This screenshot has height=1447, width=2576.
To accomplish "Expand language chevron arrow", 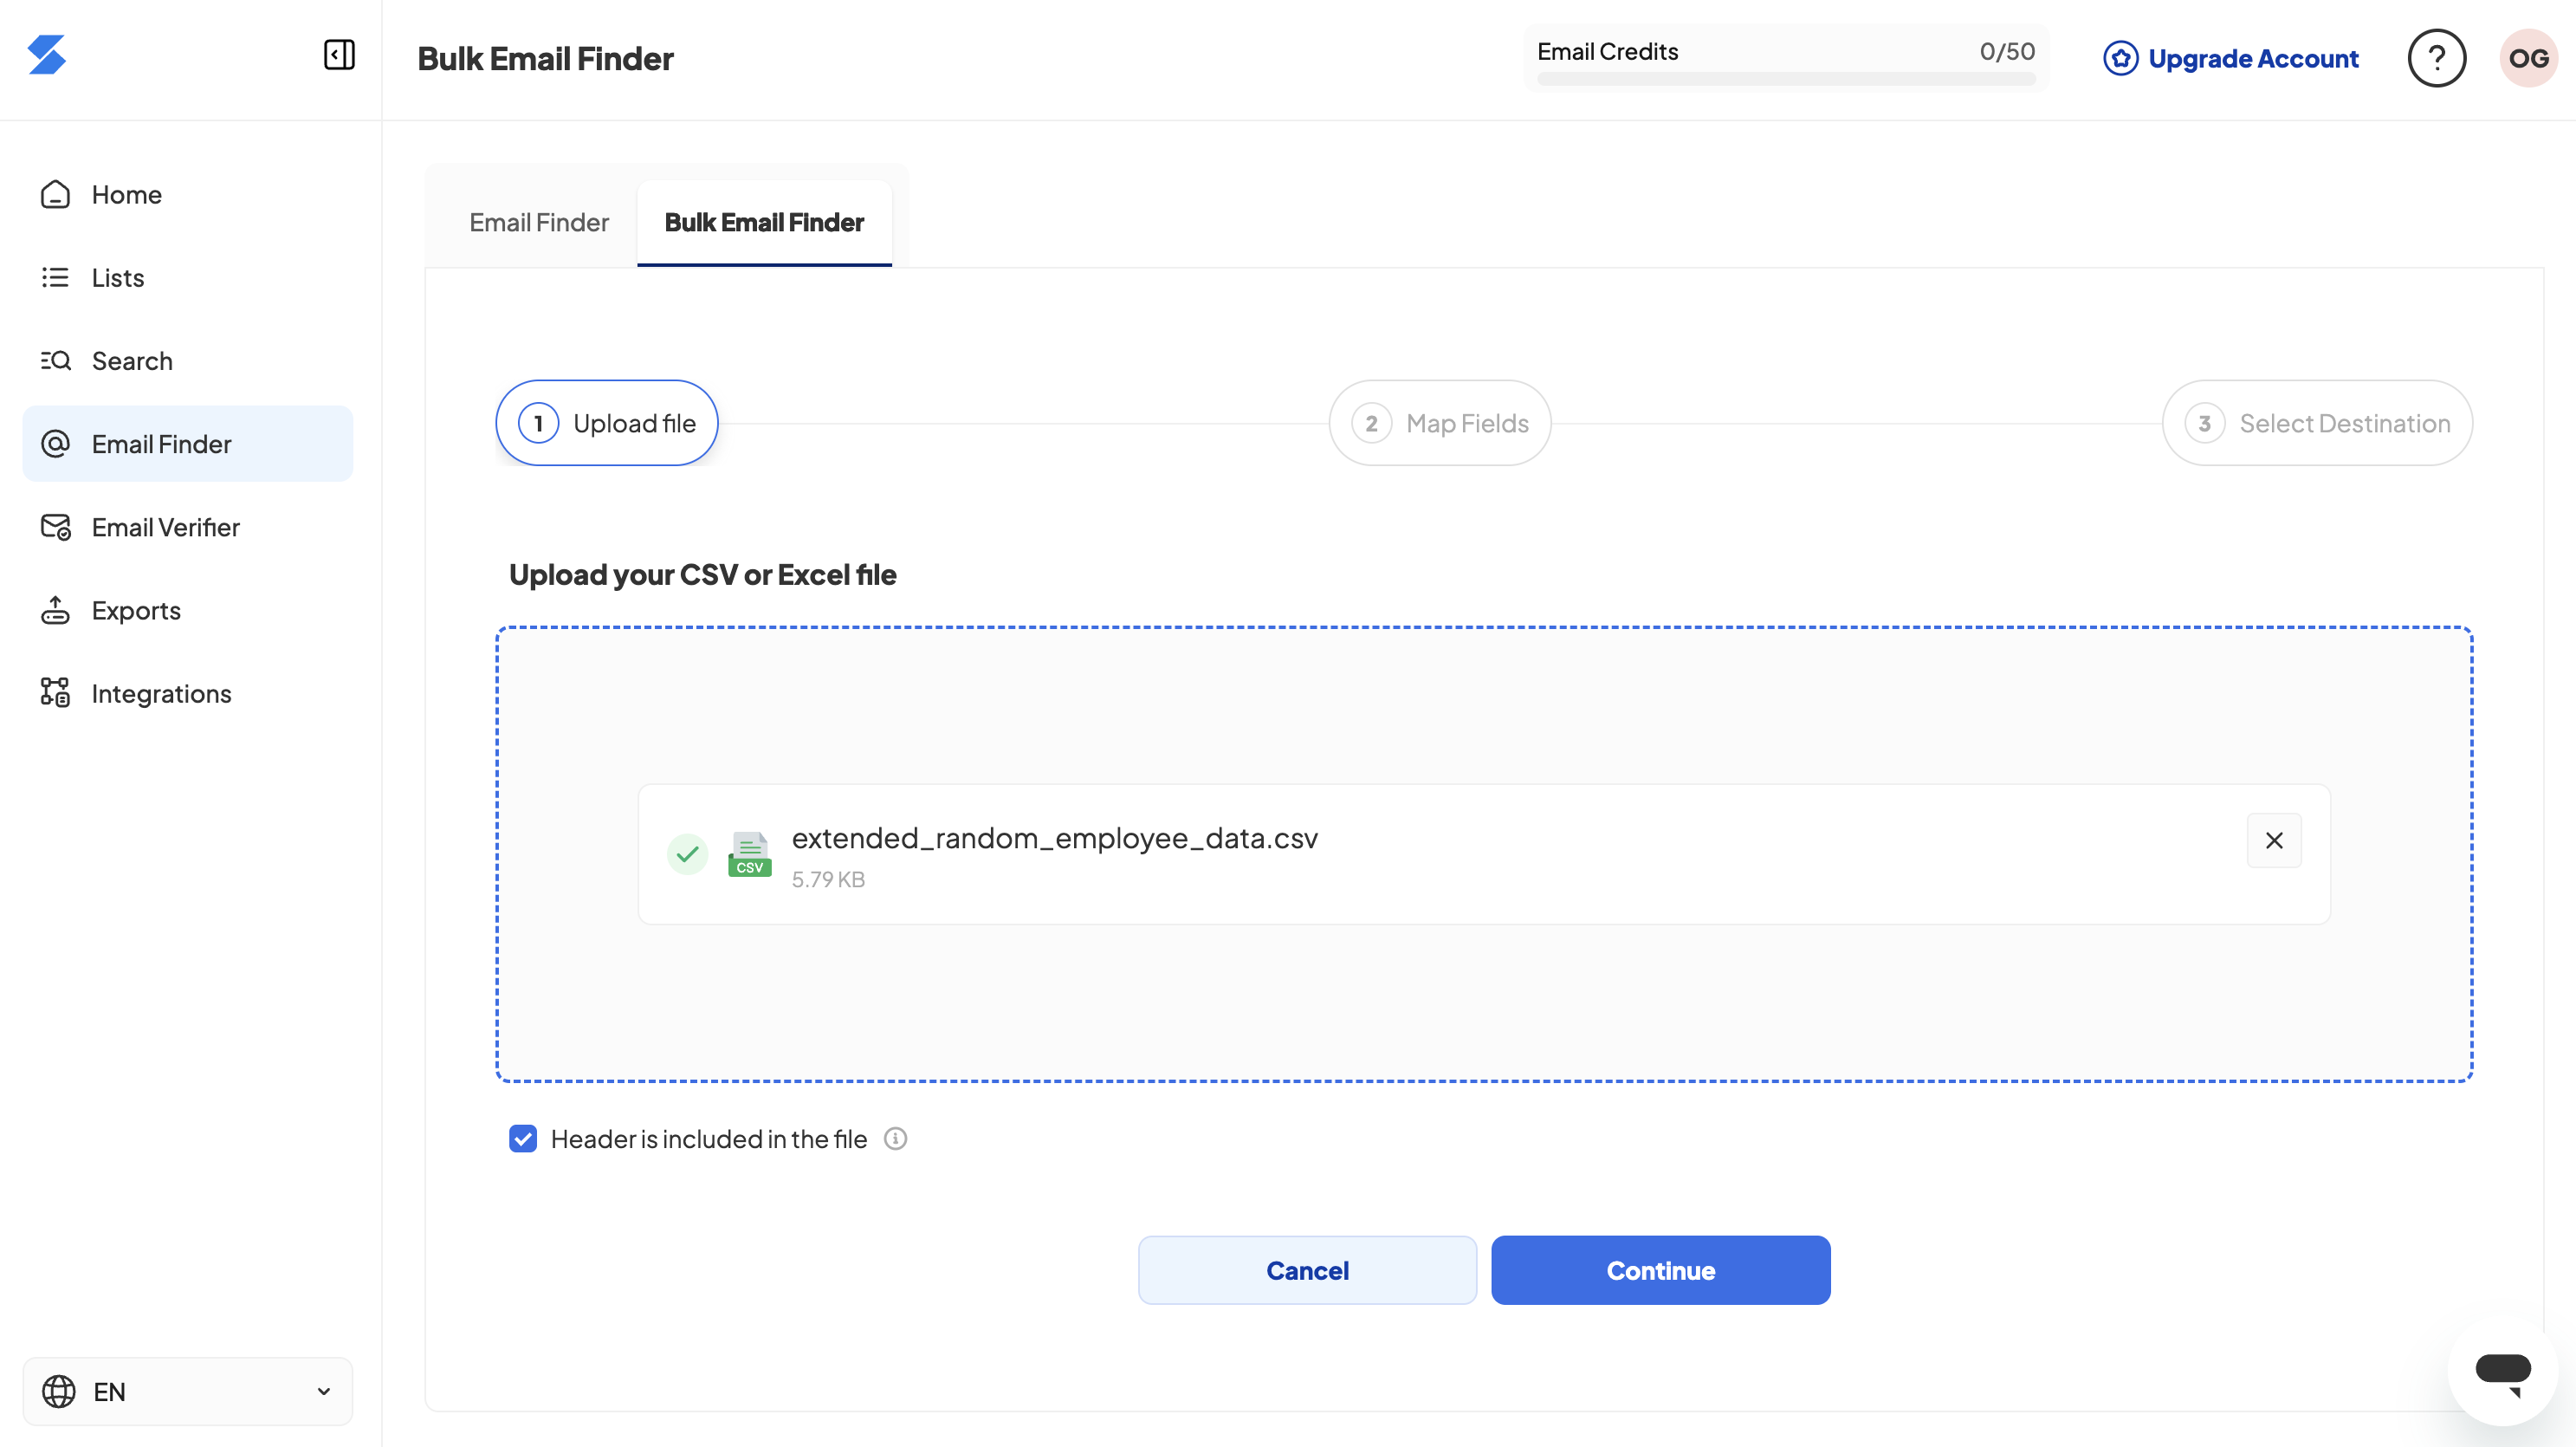I will [324, 1391].
